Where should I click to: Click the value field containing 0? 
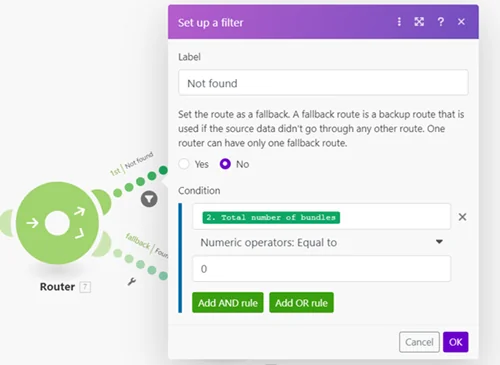[322, 269]
